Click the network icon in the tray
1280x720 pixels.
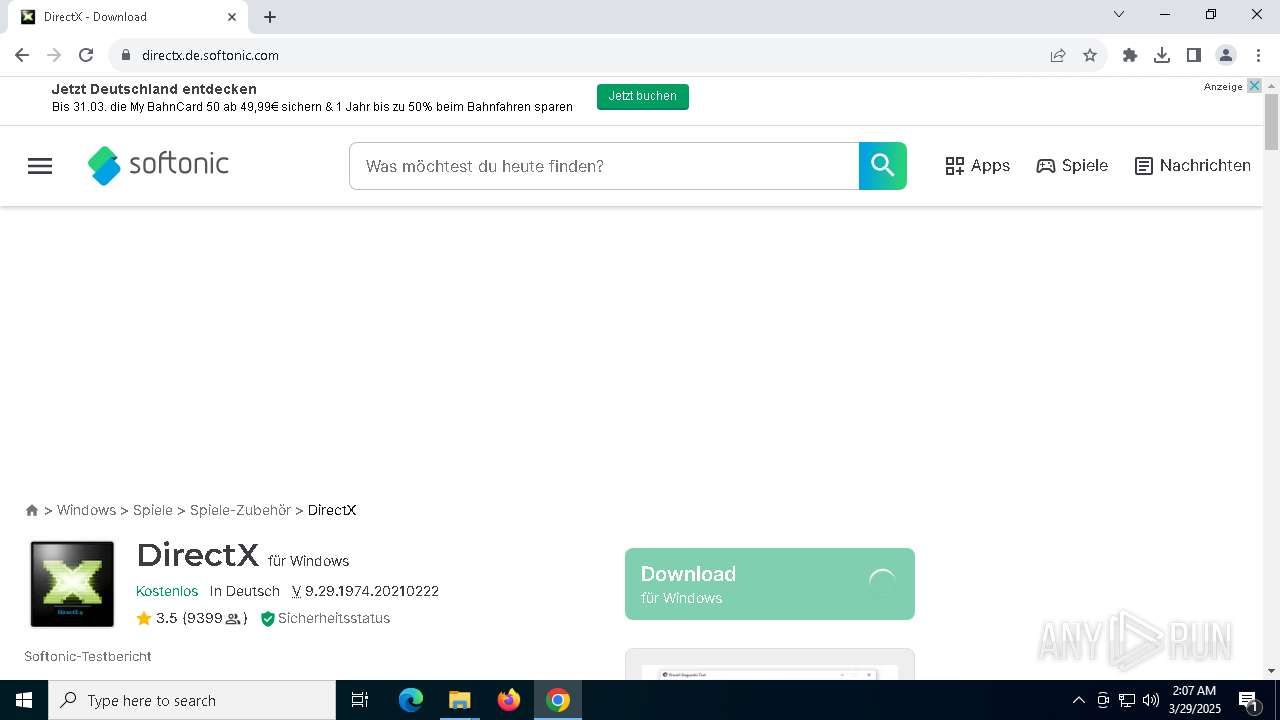(x=1127, y=700)
